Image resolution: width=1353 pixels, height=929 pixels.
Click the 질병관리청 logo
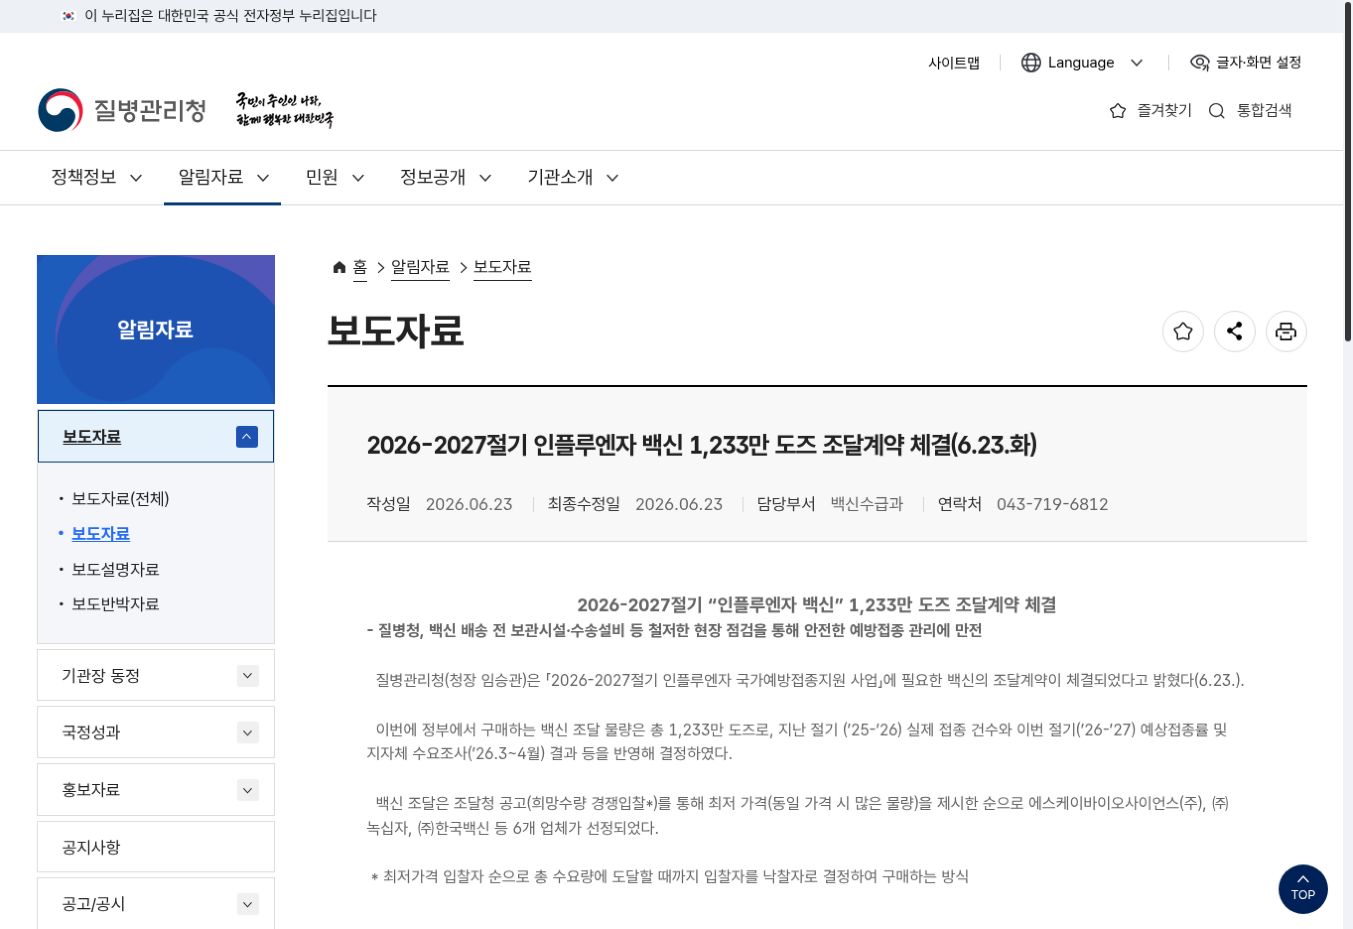point(122,110)
